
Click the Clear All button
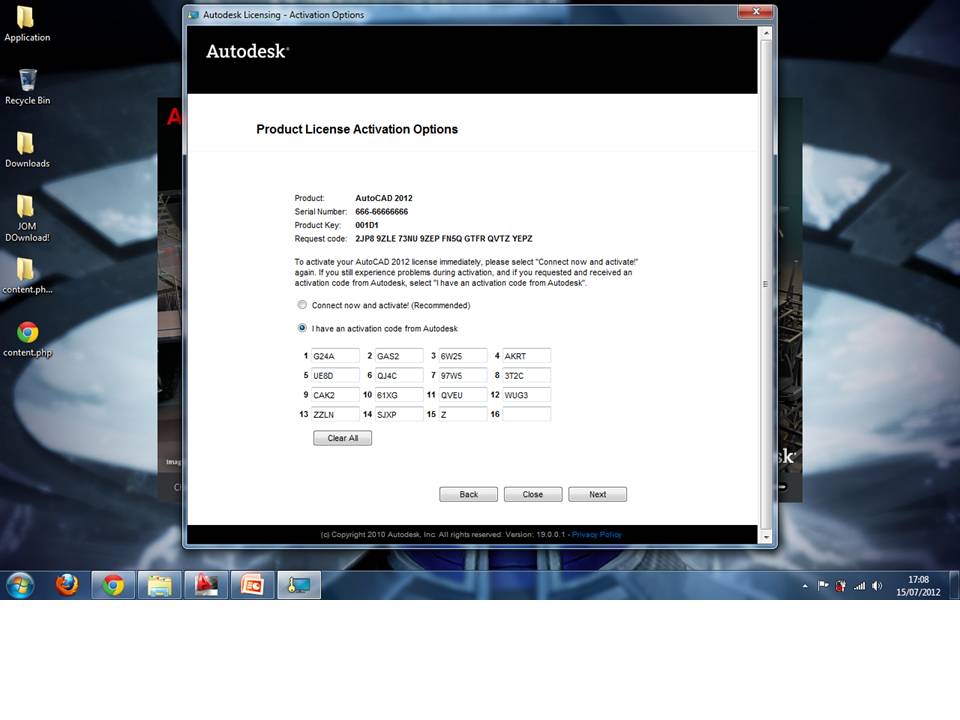pyautogui.click(x=342, y=438)
